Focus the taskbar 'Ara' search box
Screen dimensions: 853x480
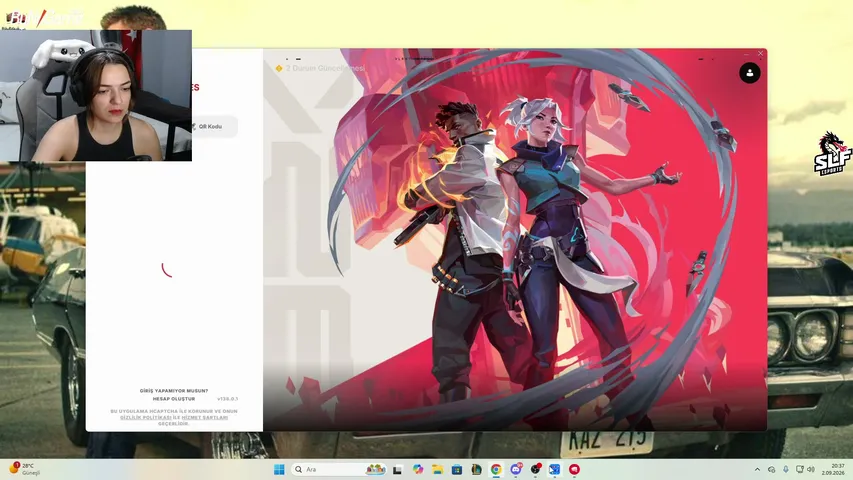pos(340,469)
